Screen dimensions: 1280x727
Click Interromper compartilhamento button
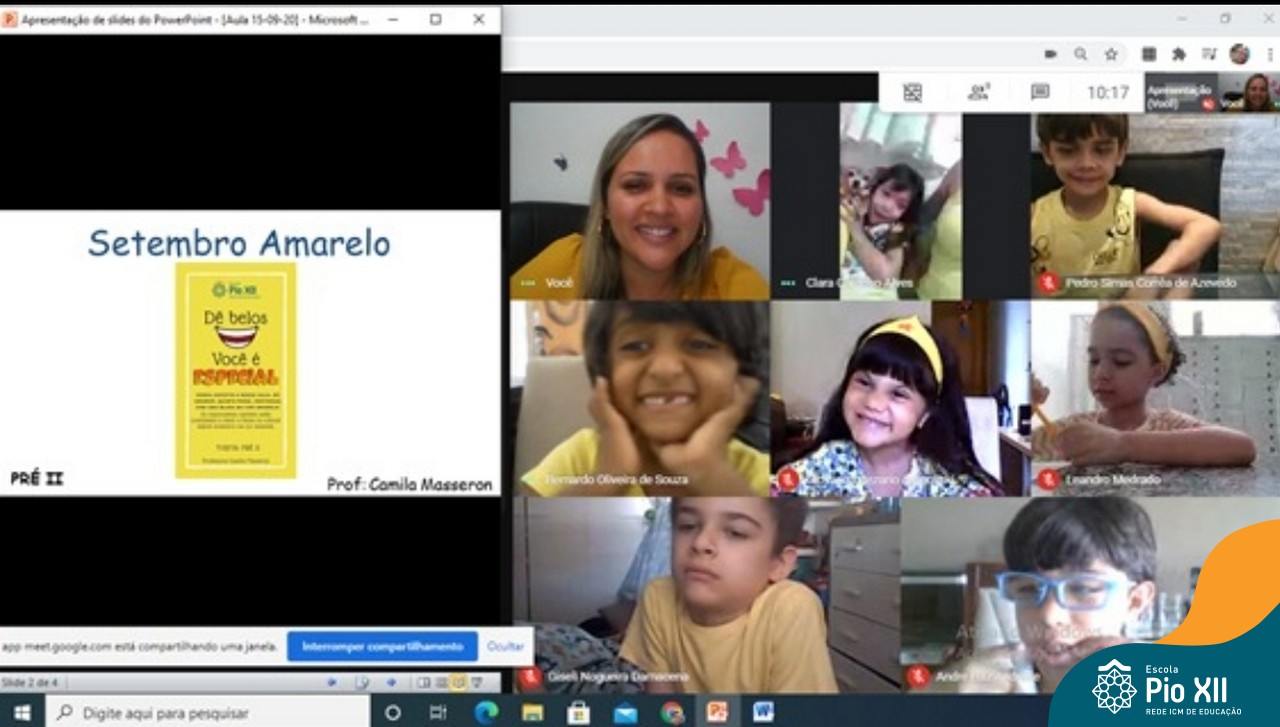click(382, 646)
